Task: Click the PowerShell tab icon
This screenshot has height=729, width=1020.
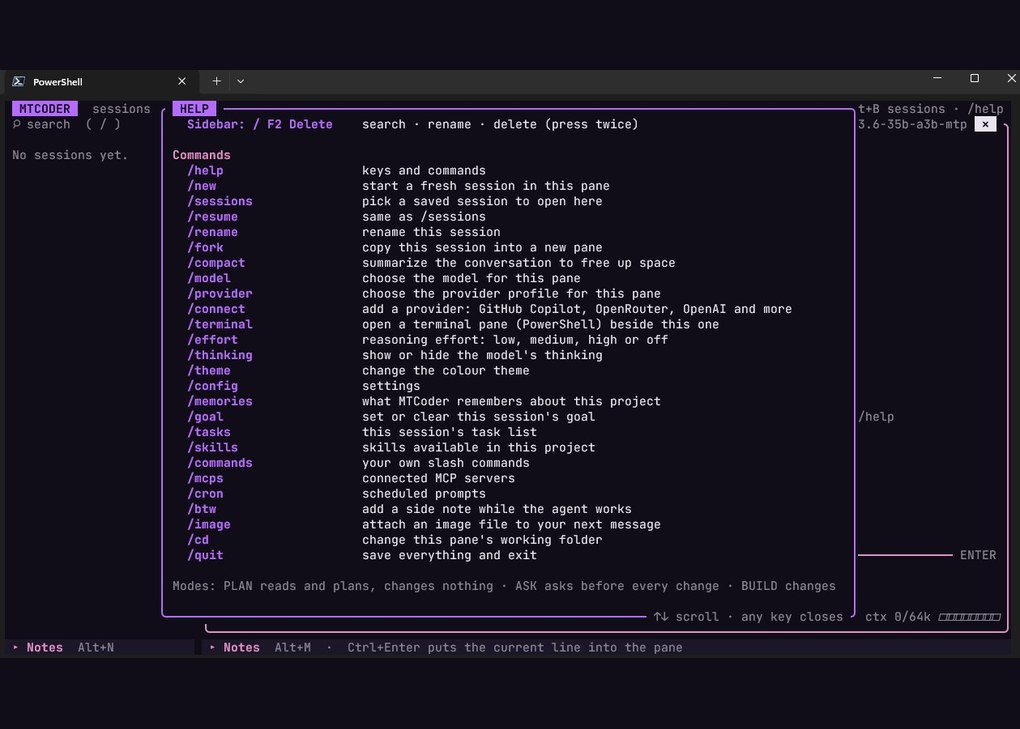Action: 19,81
